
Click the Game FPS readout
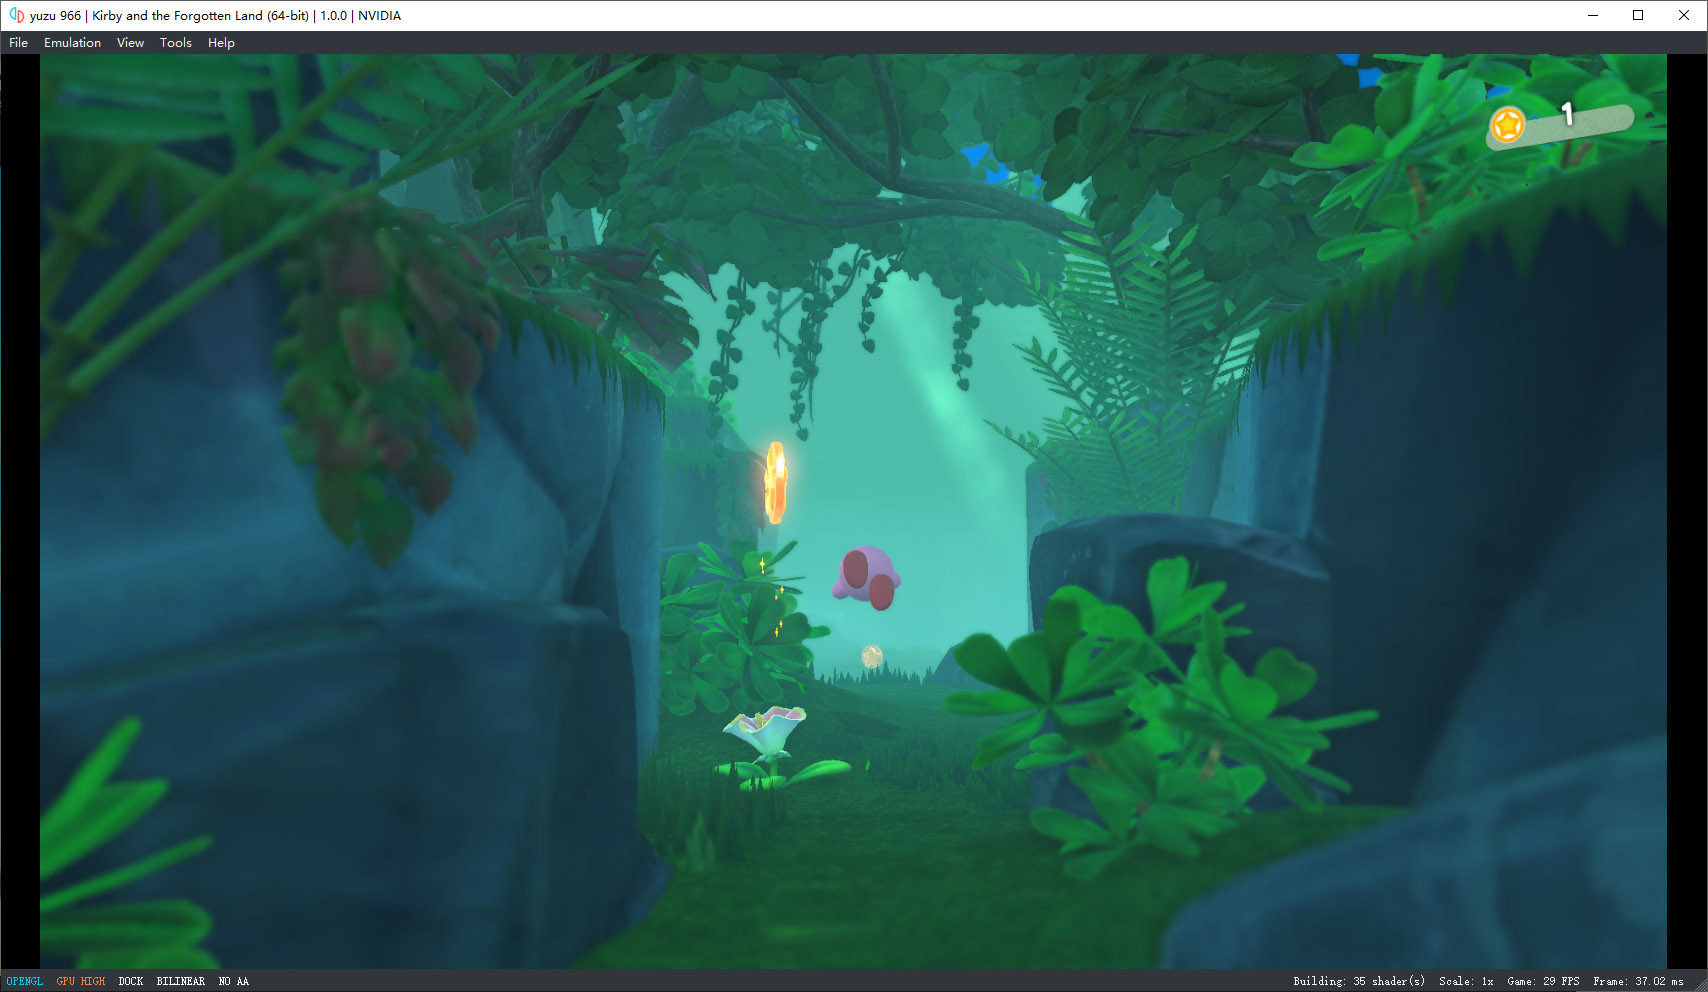click(x=1543, y=981)
